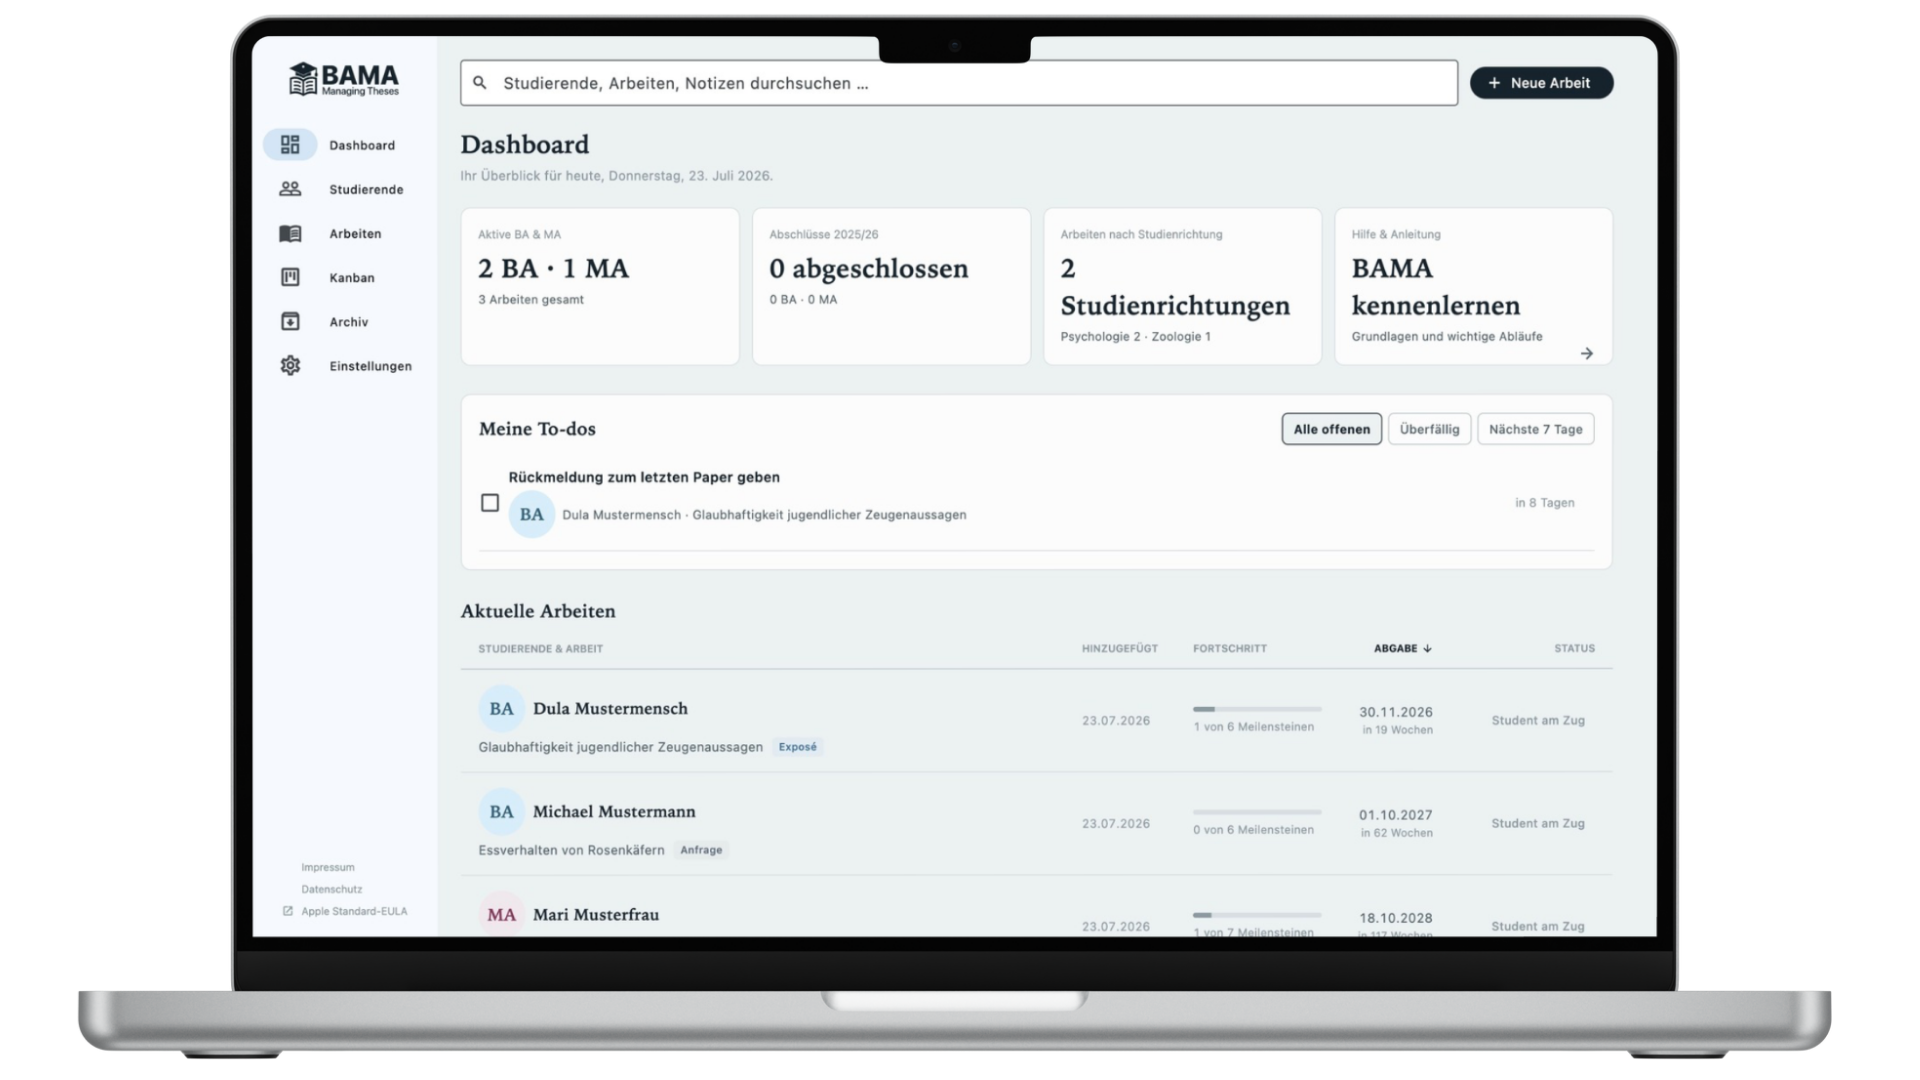This screenshot has width=1920, height=1080.
Task: Select the Alle offen filter
Action: tap(1332, 429)
